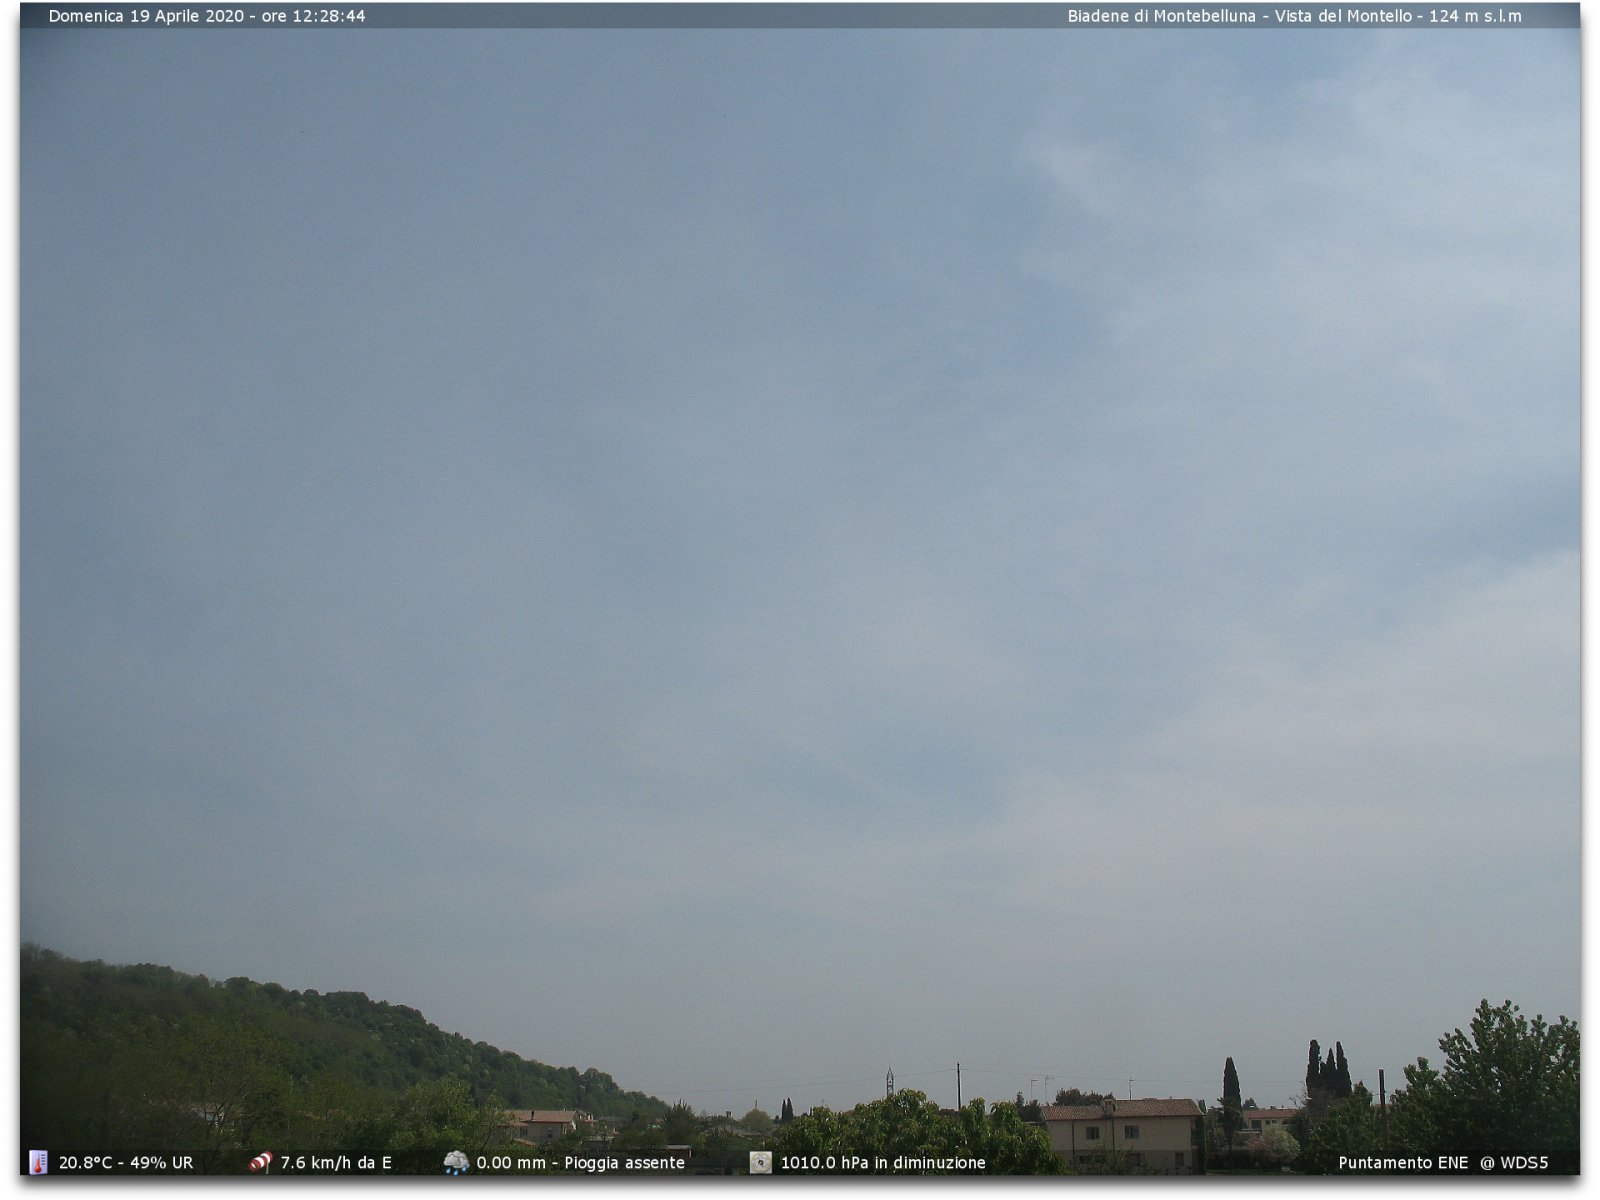The image size is (1600, 1200).
Task: Click the Puntamento ENE @ WDS5 label
Action: [x=1443, y=1163]
